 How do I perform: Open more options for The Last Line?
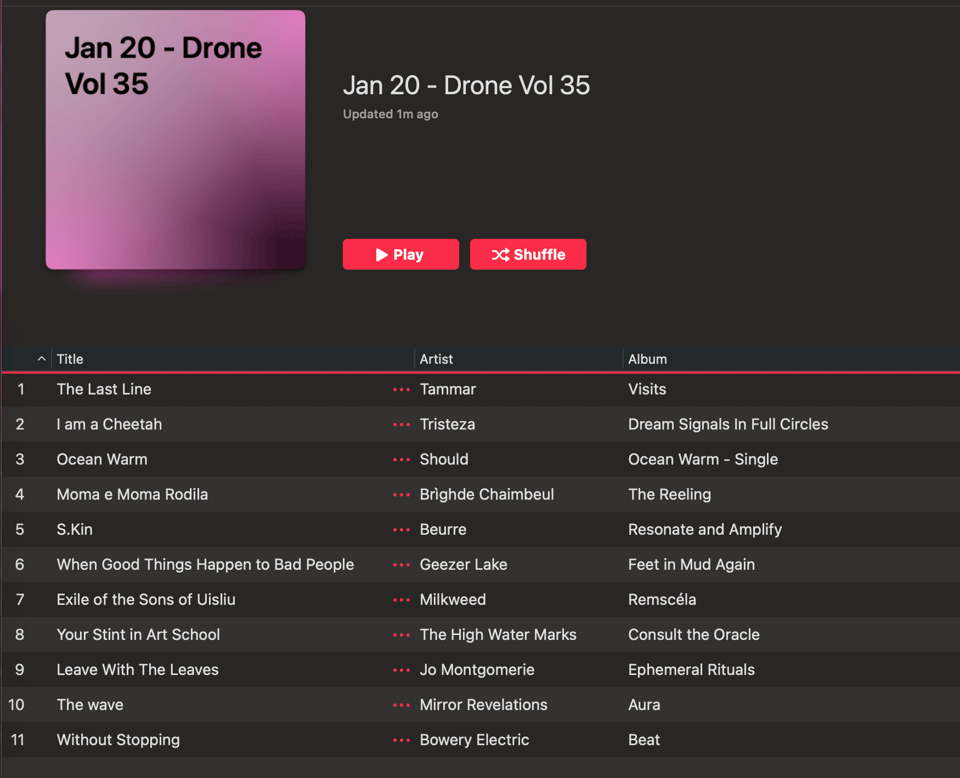pyautogui.click(x=402, y=390)
